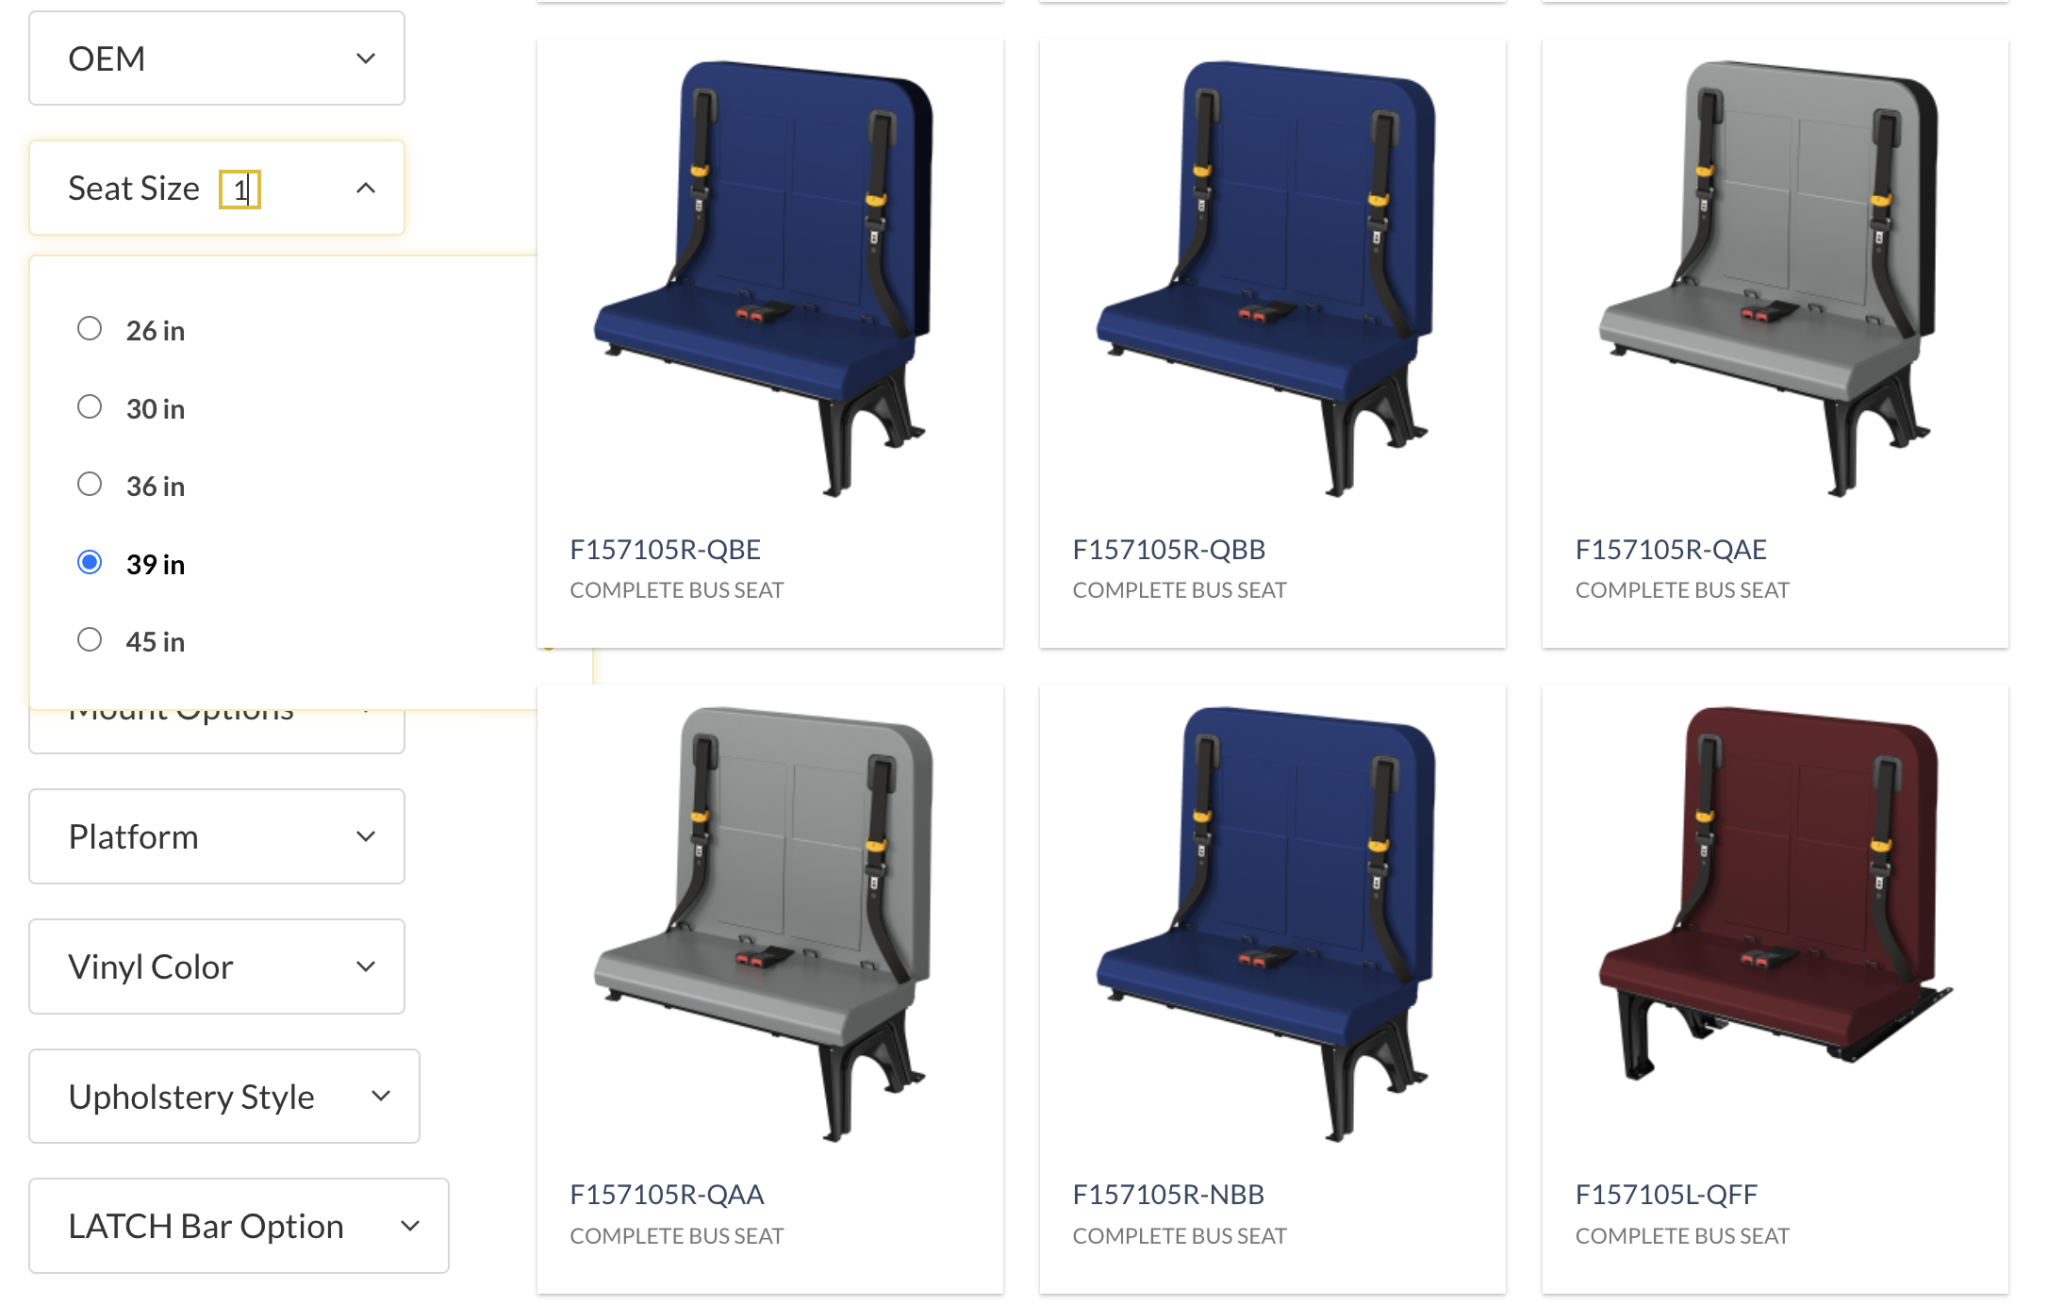2048x1305 pixels.
Task: Select the 26 in seat size radio
Action: [x=90, y=329]
